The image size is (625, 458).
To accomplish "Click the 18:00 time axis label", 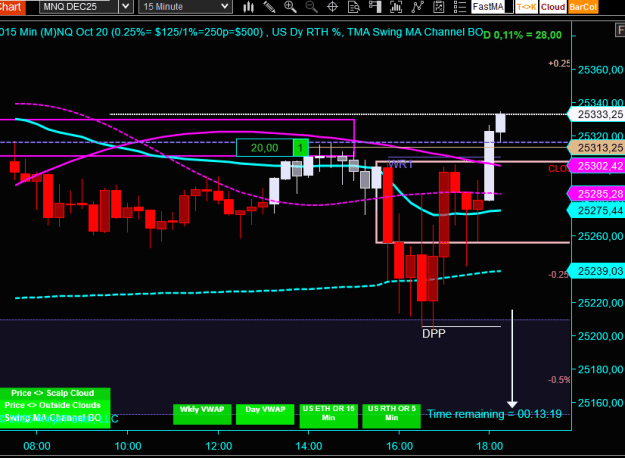I will pos(490,446).
